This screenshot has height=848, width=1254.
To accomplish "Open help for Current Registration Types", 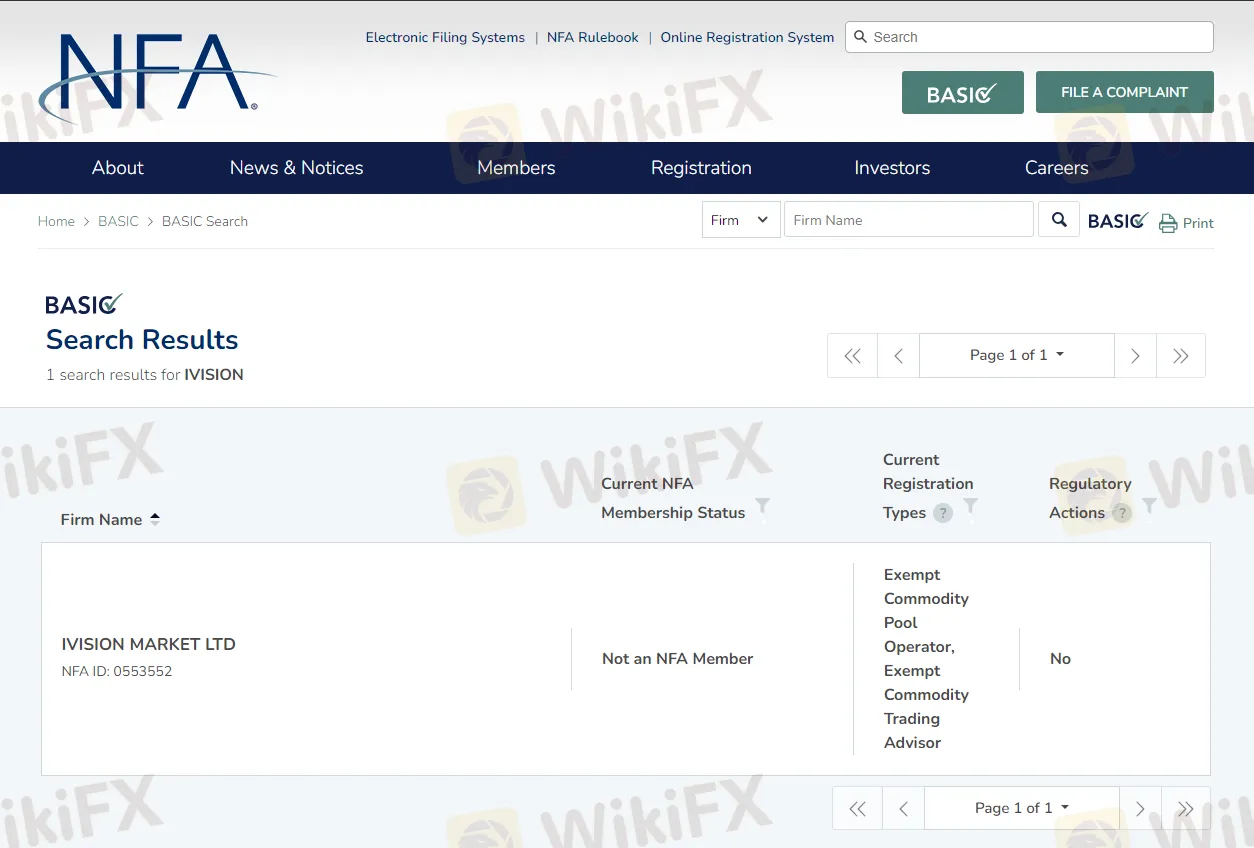I will (x=942, y=513).
